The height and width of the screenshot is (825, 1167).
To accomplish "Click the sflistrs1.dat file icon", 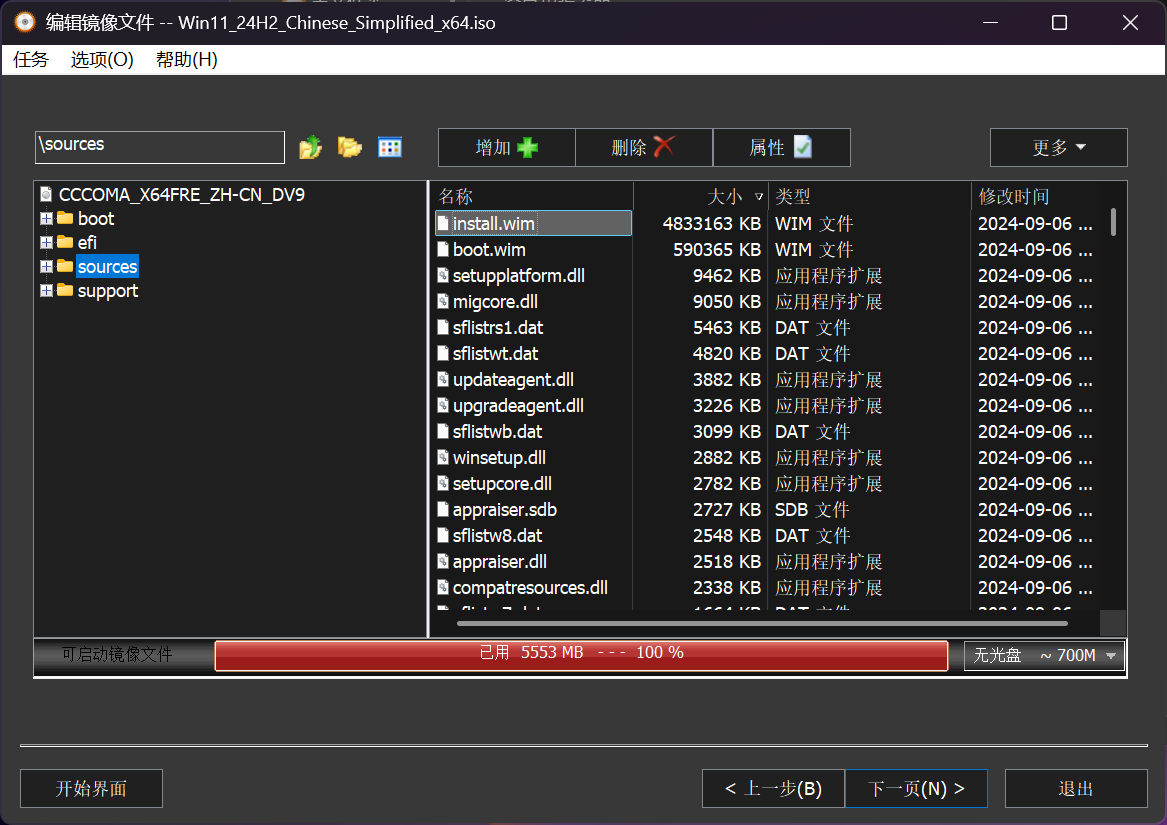I will tap(444, 328).
